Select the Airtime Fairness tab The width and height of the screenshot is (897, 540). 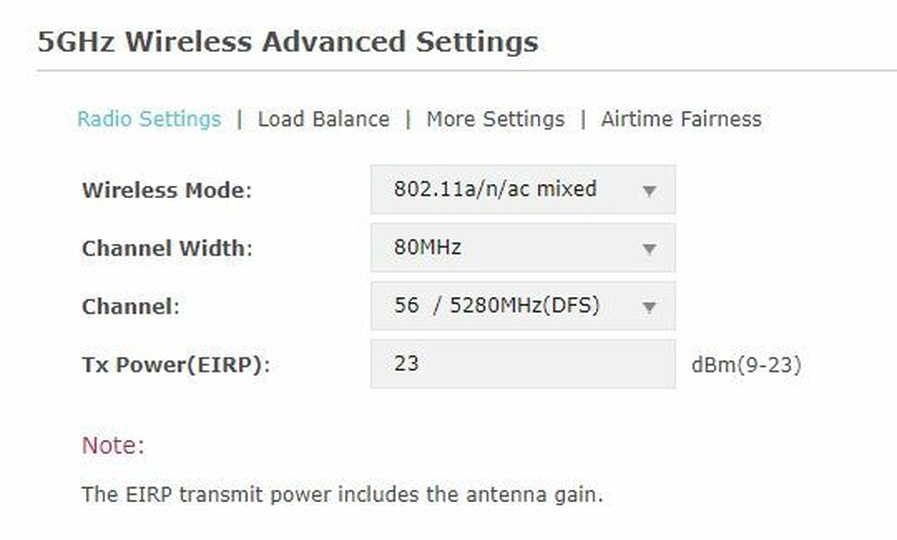(681, 119)
